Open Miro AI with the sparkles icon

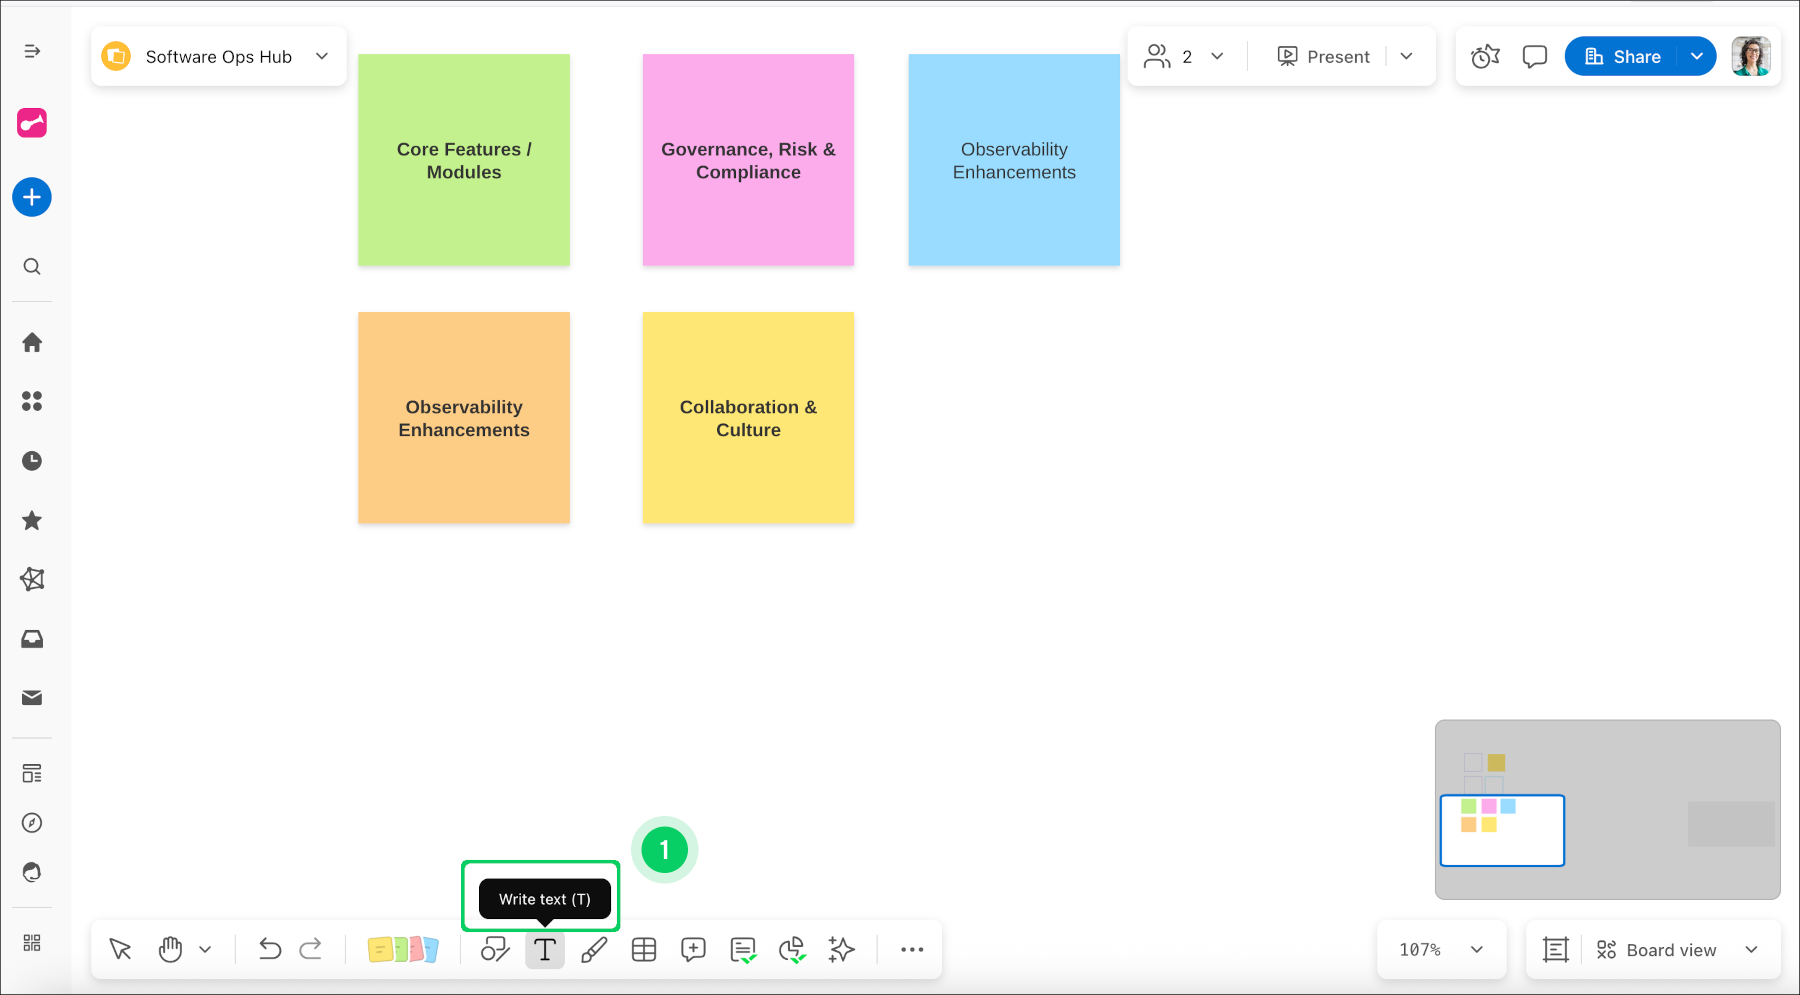point(841,950)
